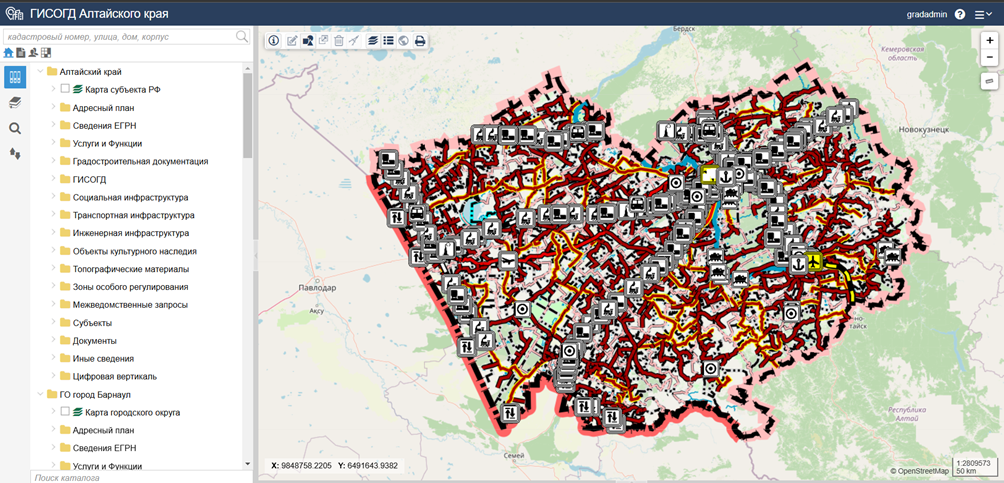Select Сведения ЕГРН under ГО город Барнаул
Viewport: 1004px width, 483px height.
[104, 448]
